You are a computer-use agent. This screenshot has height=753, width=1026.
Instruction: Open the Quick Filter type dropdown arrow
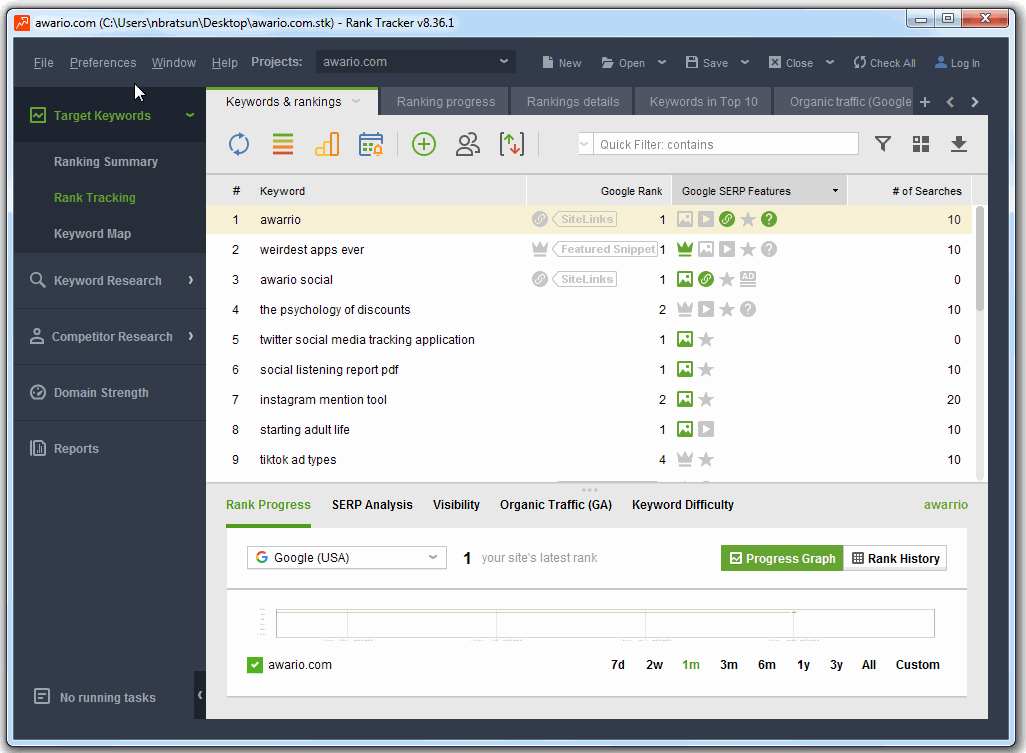coord(585,144)
